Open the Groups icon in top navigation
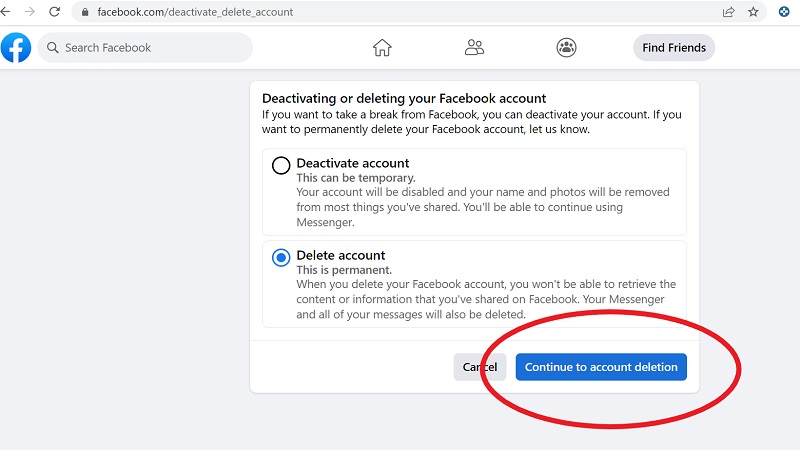Viewport: 800px width, 450px height. click(566, 47)
